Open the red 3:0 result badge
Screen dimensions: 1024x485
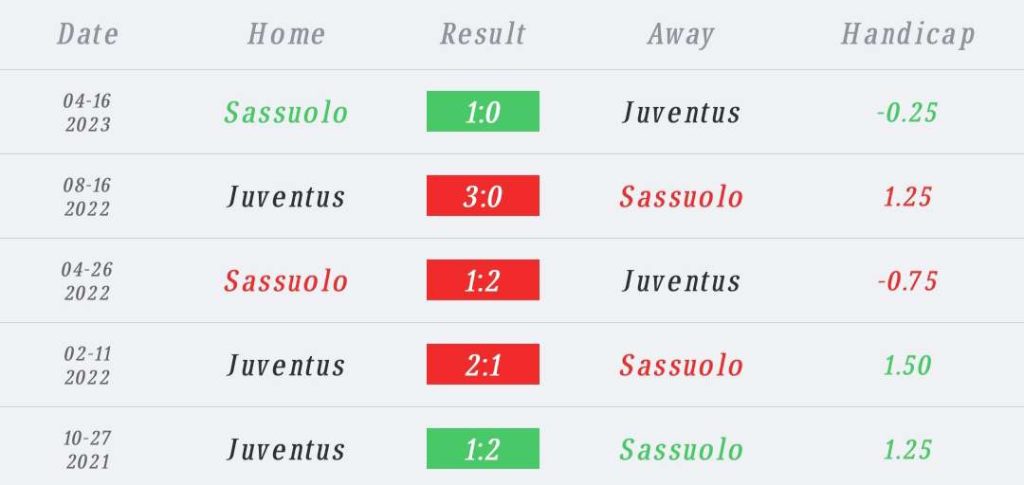tap(482, 196)
